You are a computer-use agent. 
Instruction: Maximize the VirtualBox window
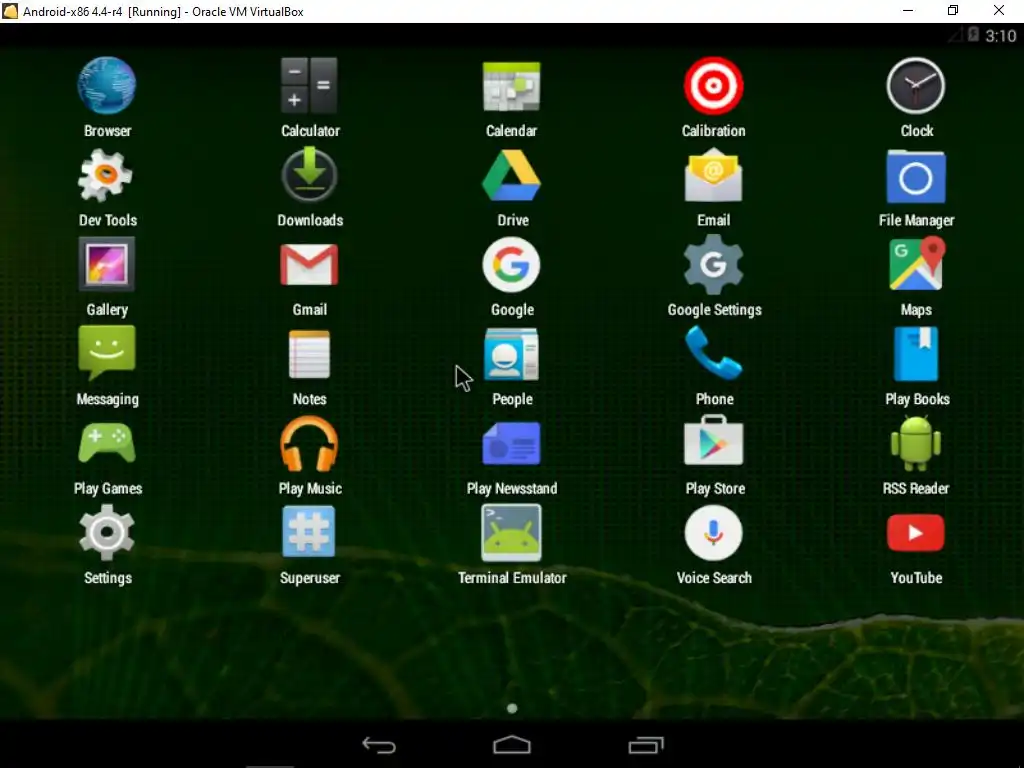(x=953, y=10)
